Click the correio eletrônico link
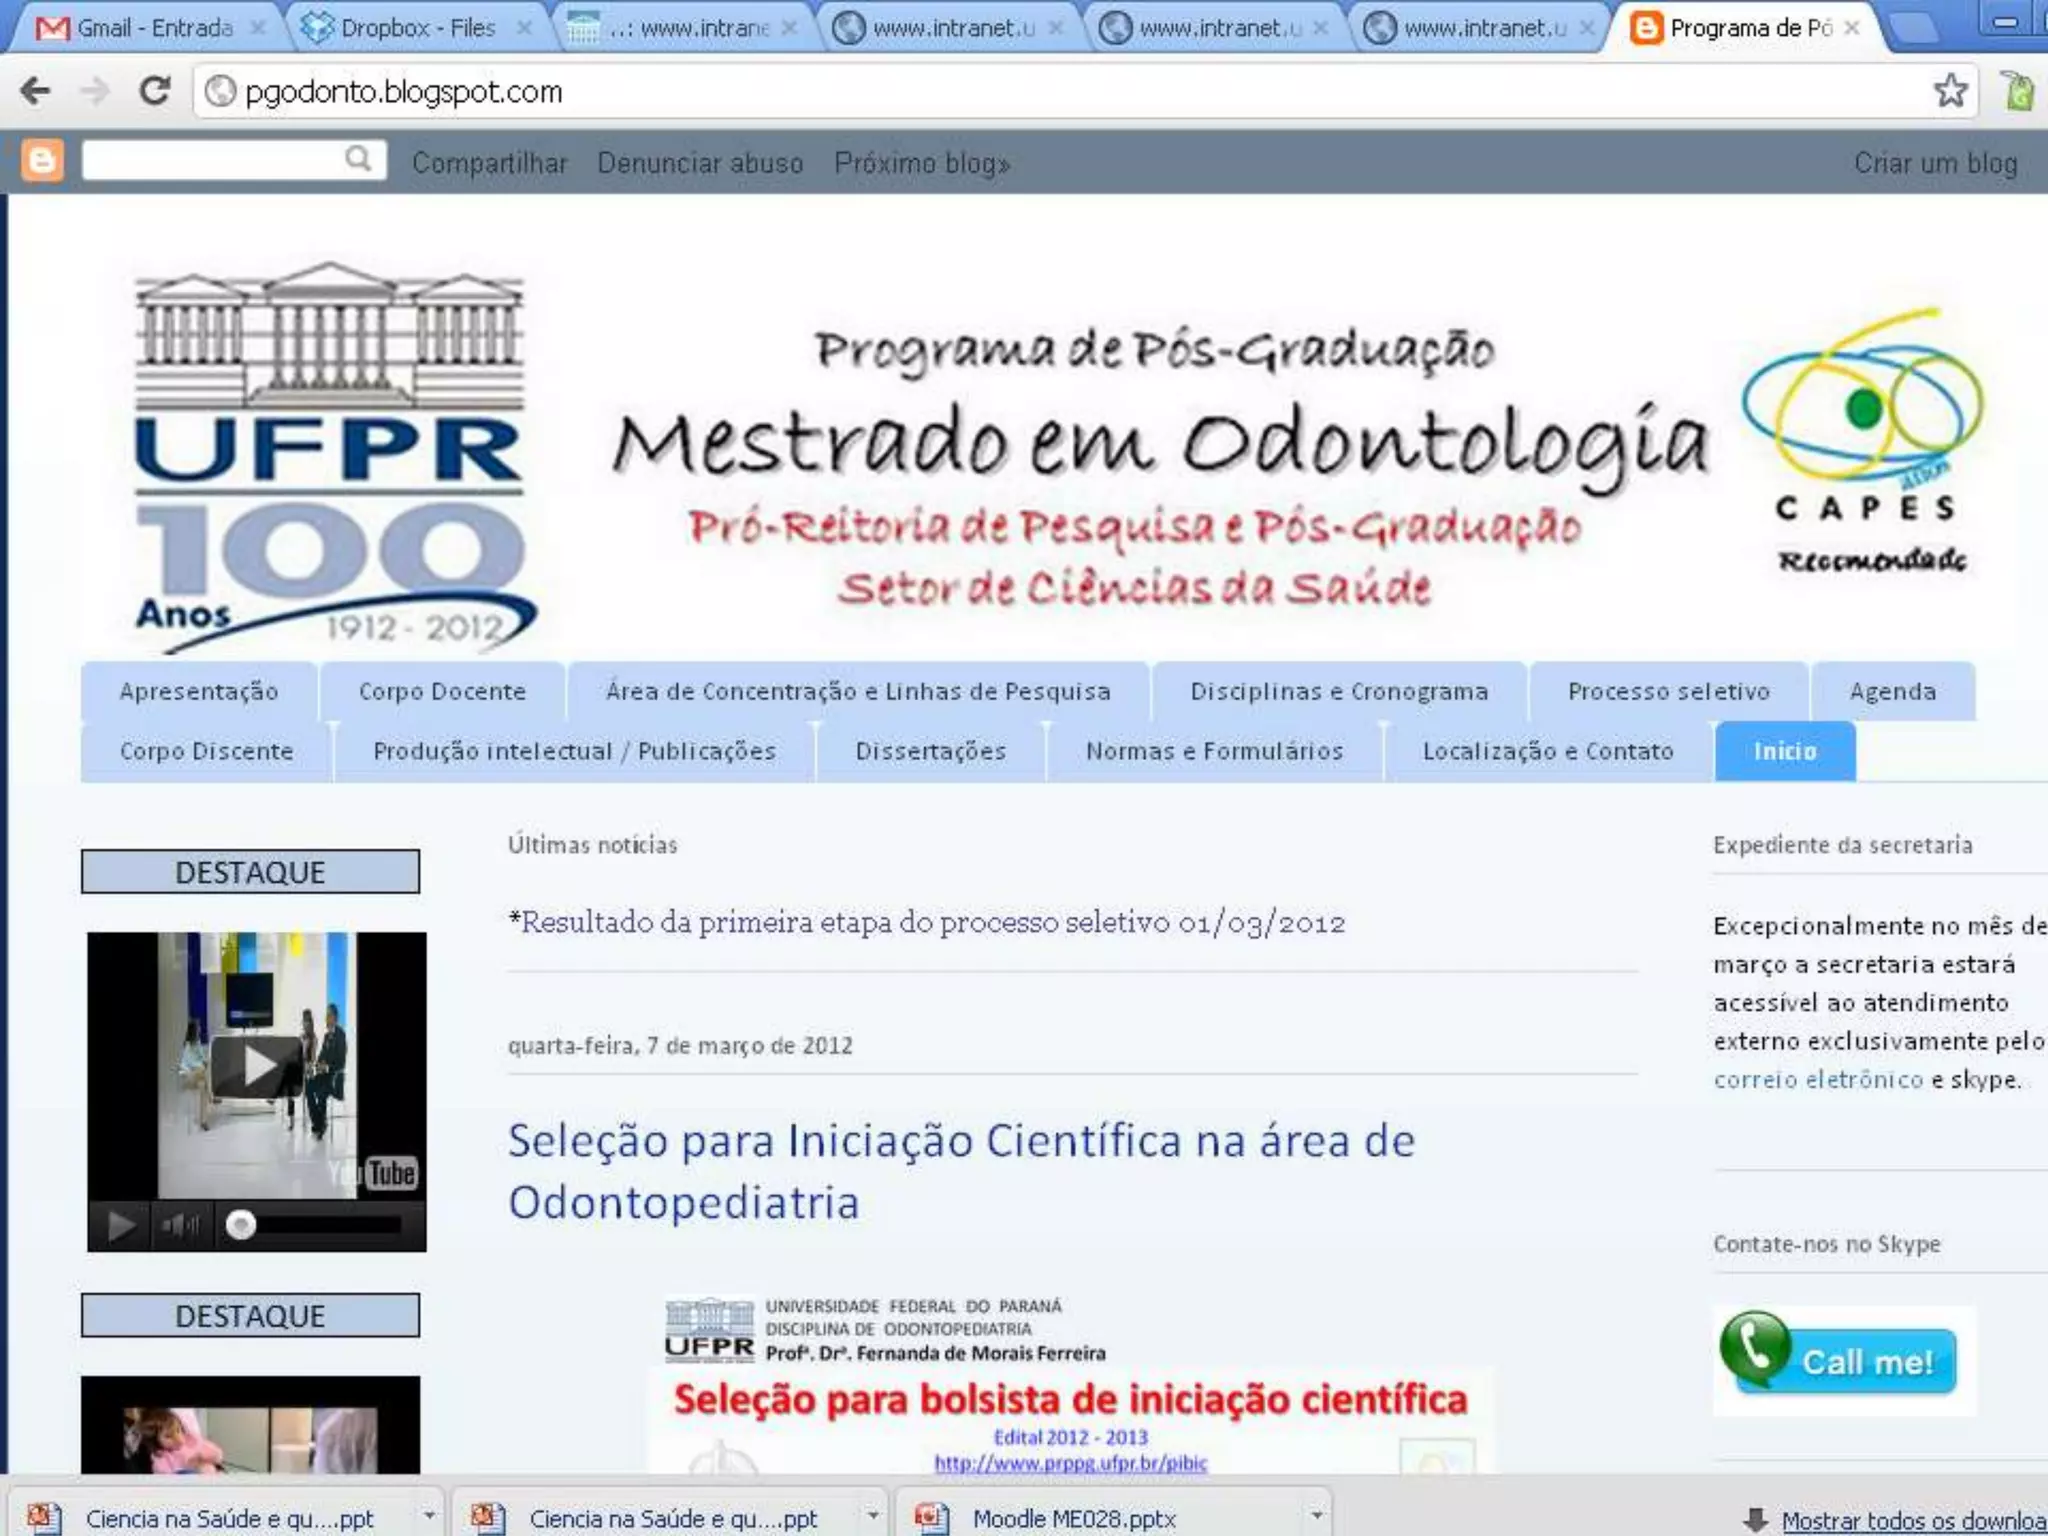 pos(1818,1080)
